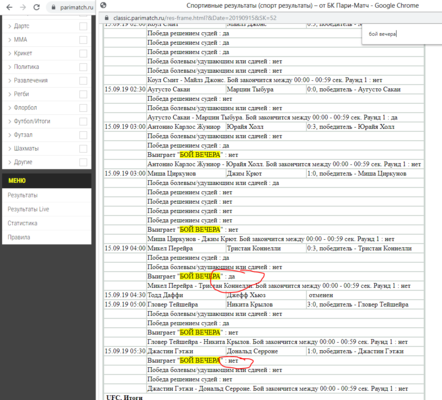The width and height of the screenshot is (442, 400).
Task: Check the Регби checkbox
Action: click(83, 94)
